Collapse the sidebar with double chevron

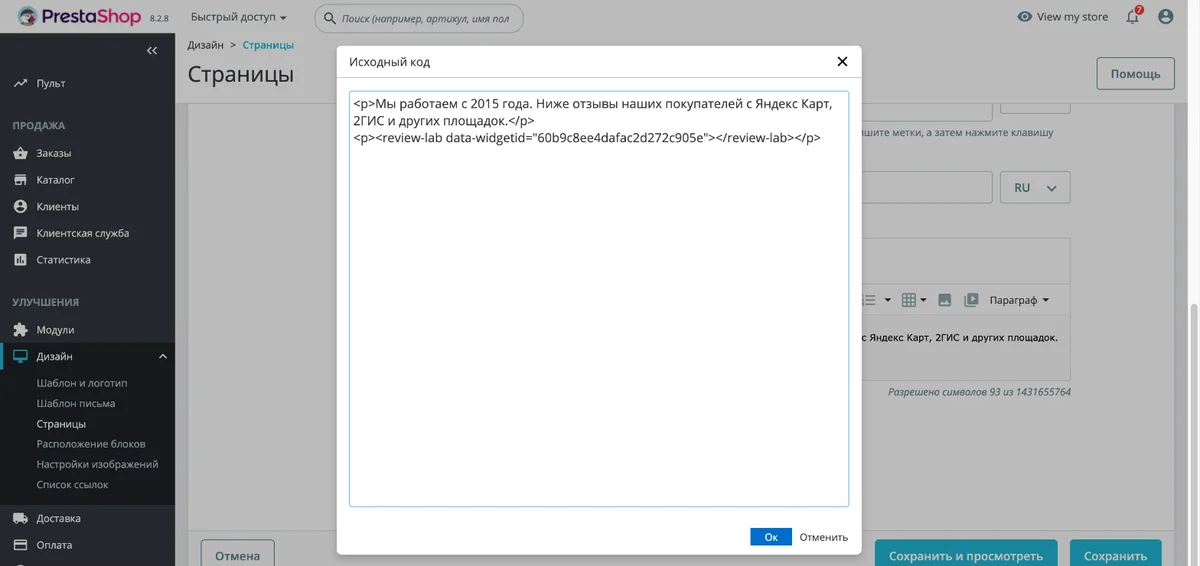tap(152, 50)
